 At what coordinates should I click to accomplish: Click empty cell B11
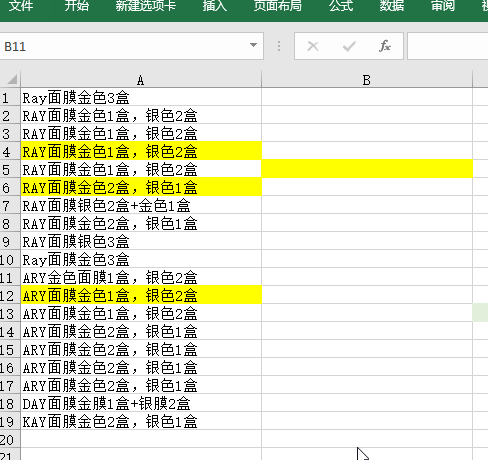367,278
